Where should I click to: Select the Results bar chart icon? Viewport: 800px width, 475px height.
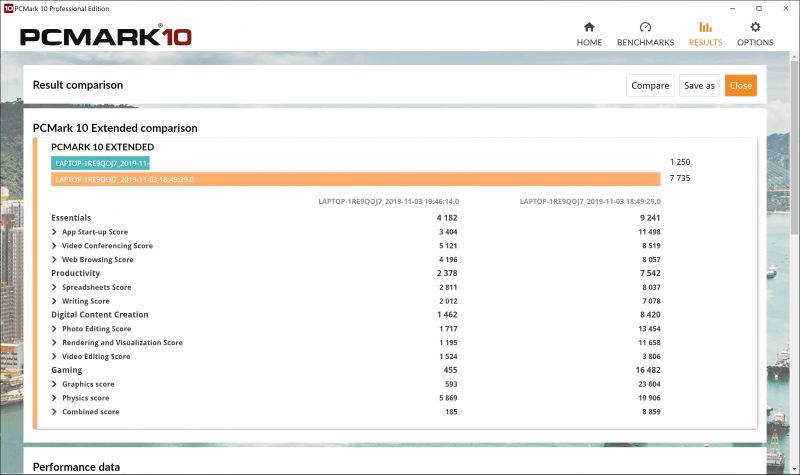[x=705, y=27]
